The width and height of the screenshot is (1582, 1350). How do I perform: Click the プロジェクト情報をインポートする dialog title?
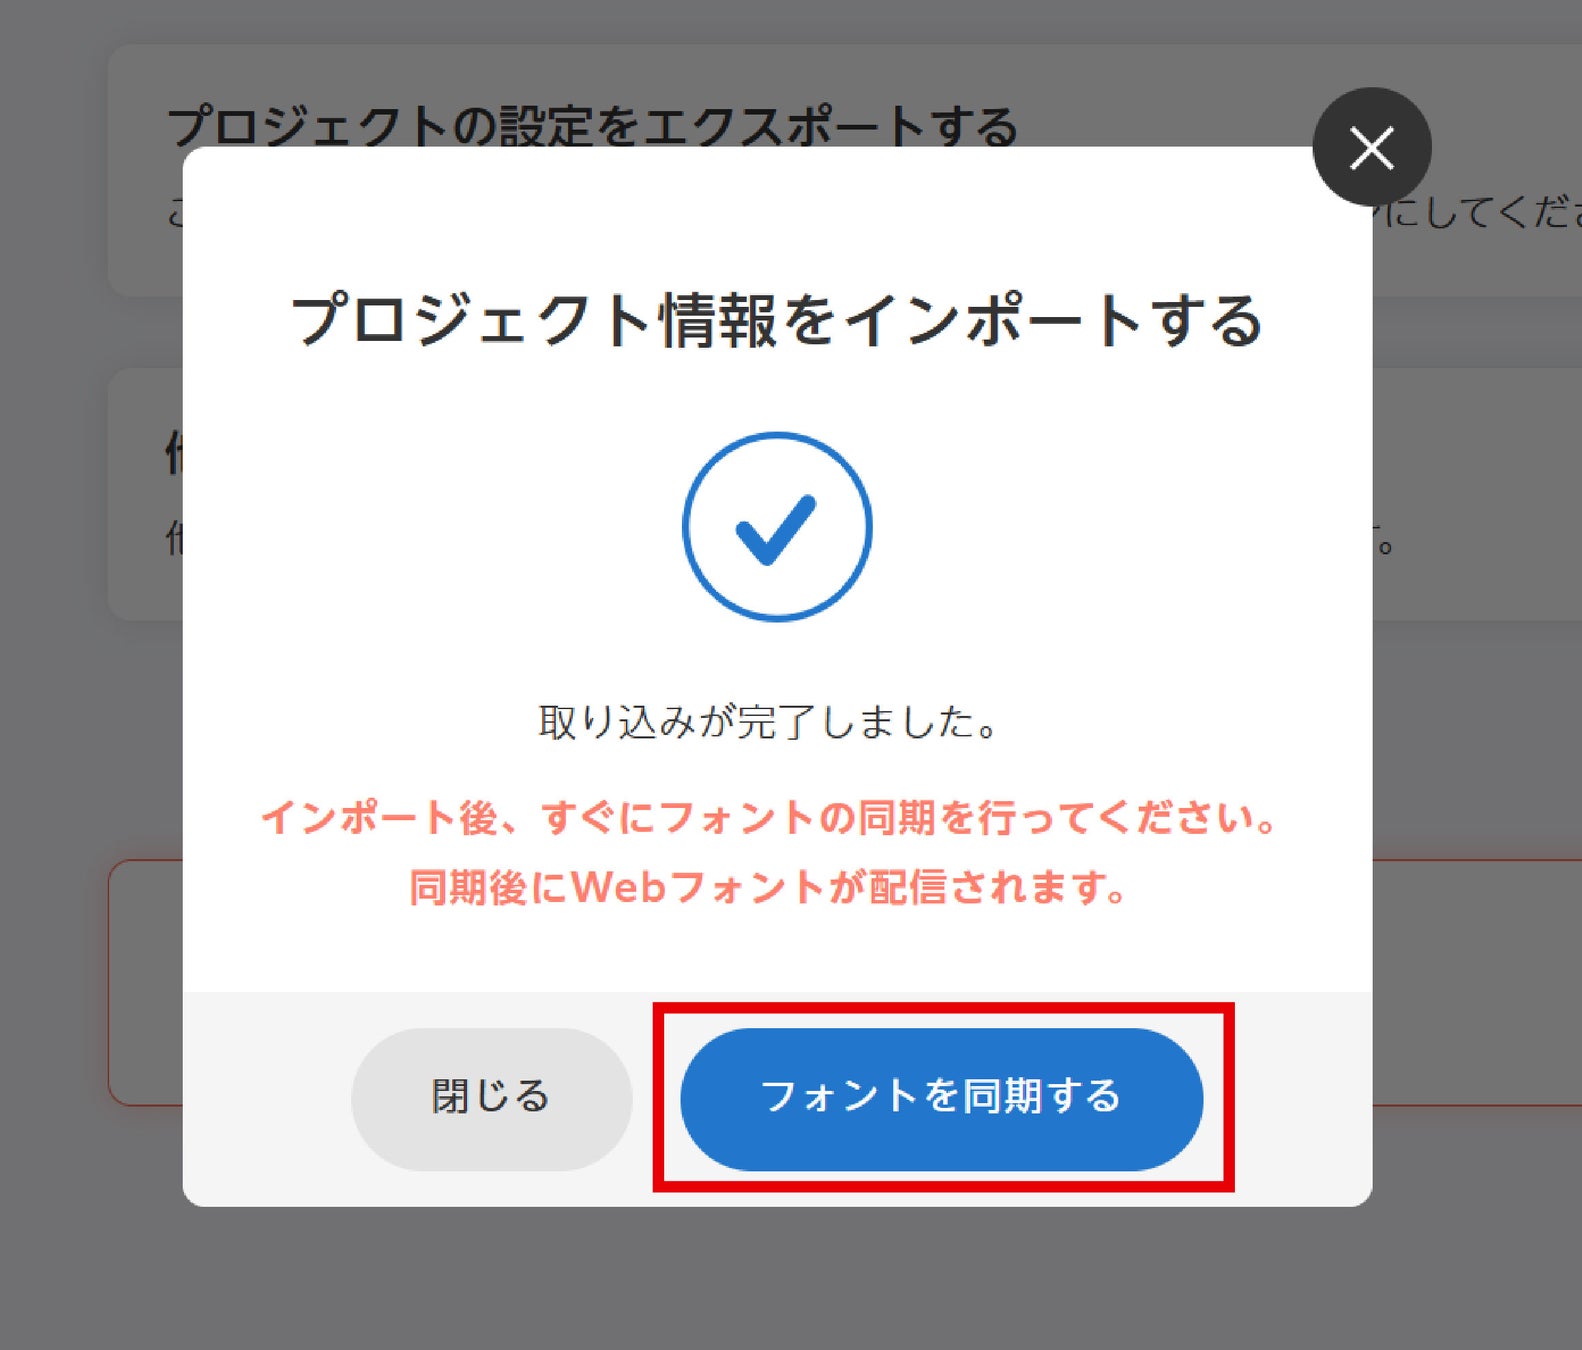[x=777, y=320]
